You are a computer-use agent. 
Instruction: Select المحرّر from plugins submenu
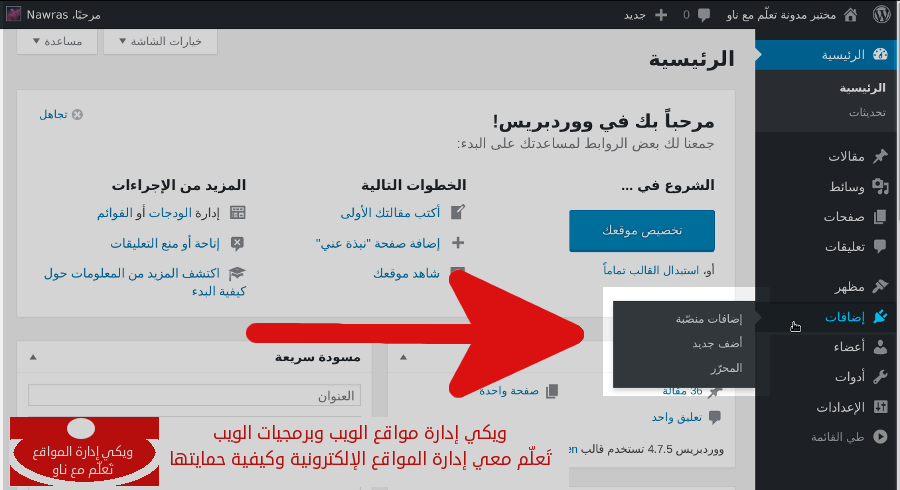726,368
